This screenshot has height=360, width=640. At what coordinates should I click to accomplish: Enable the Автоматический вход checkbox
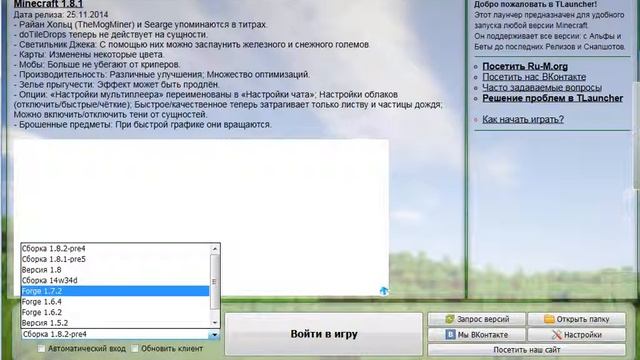pyautogui.click(x=41, y=349)
